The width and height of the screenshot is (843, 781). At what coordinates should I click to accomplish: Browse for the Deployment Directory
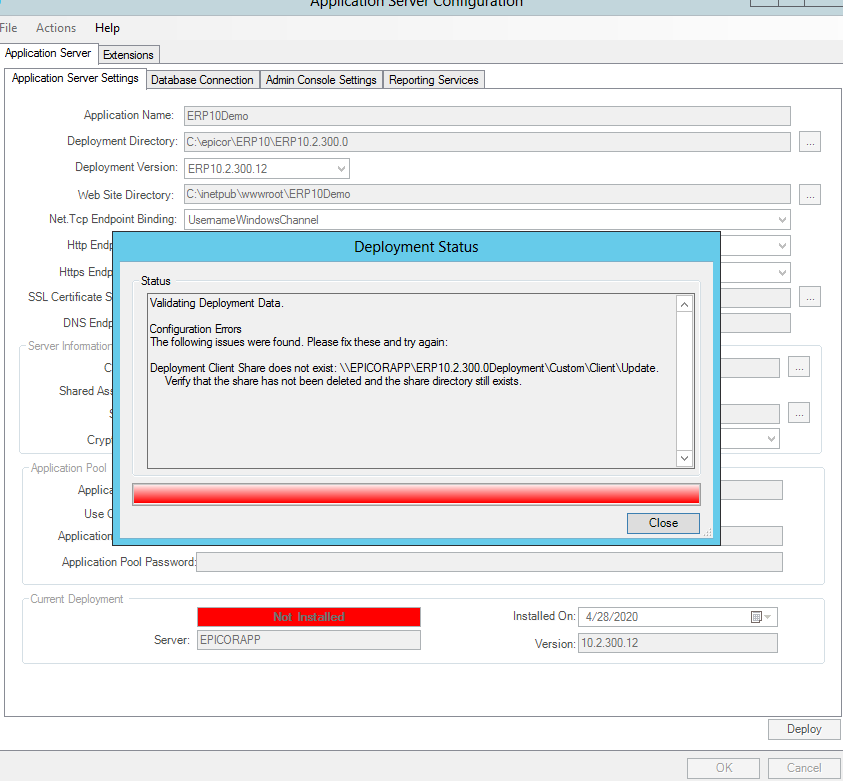click(x=810, y=142)
